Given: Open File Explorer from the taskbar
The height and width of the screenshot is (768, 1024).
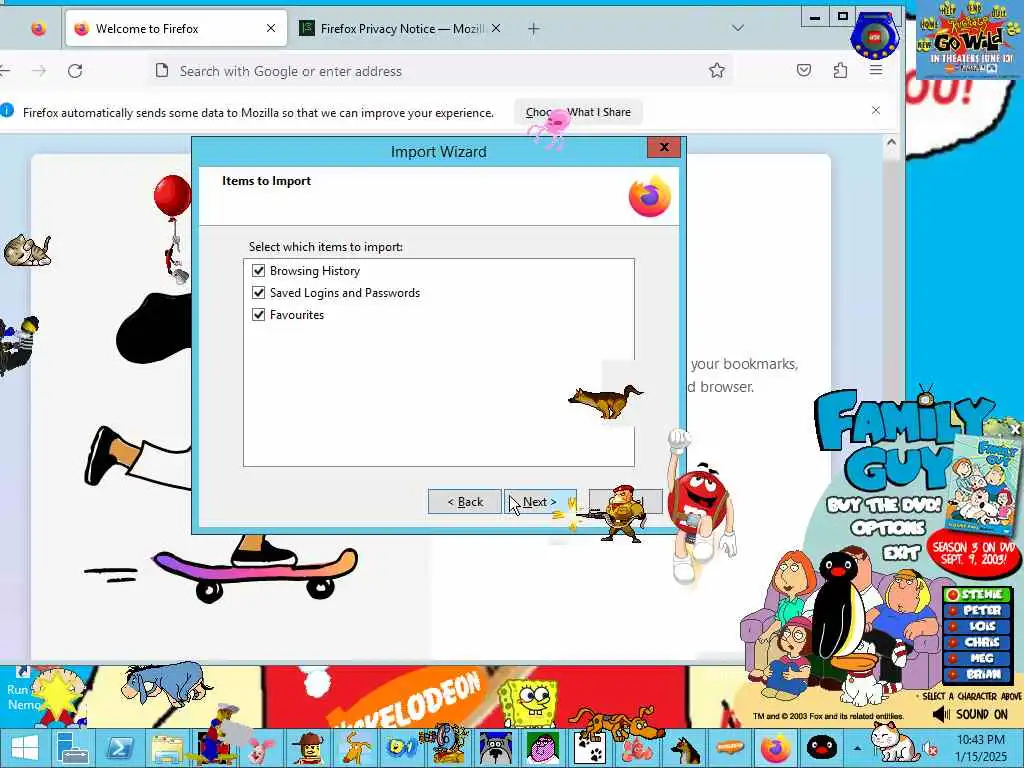Looking at the screenshot, I should [x=167, y=748].
